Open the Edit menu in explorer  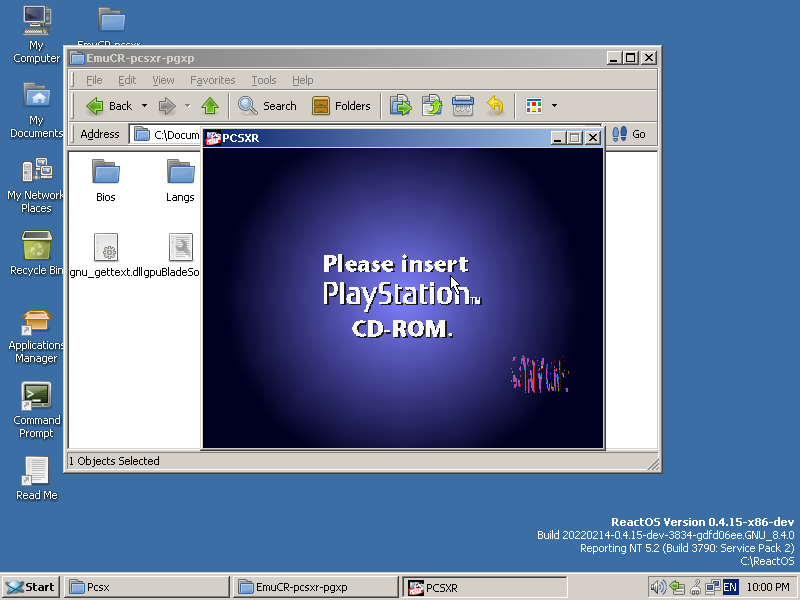pyautogui.click(x=127, y=80)
